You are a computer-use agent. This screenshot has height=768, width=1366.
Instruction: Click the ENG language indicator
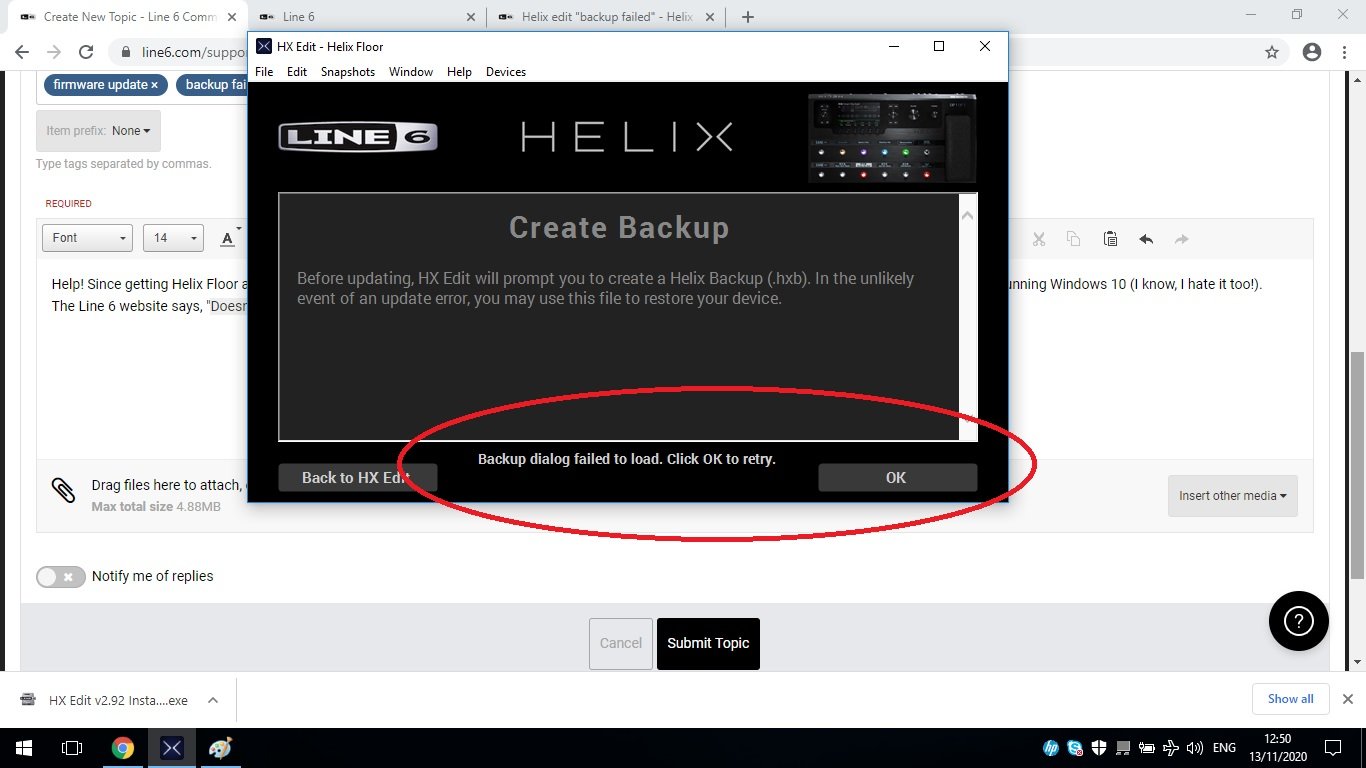pyautogui.click(x=1224, y=748)
